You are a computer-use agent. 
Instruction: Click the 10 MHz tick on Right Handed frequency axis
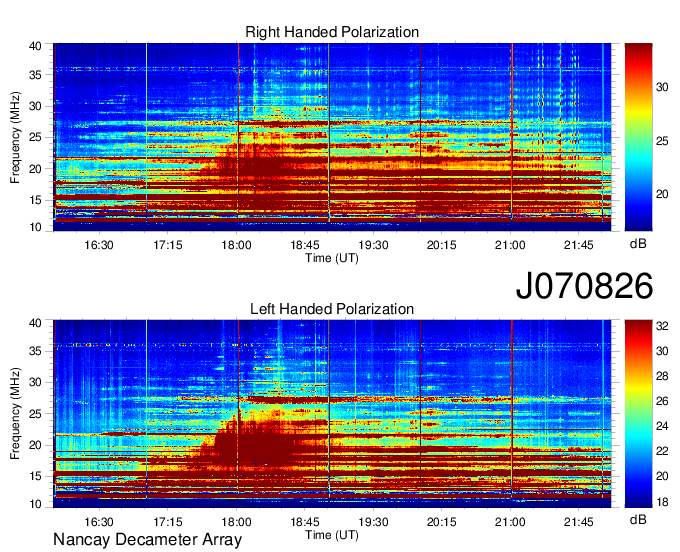(36, 227)
